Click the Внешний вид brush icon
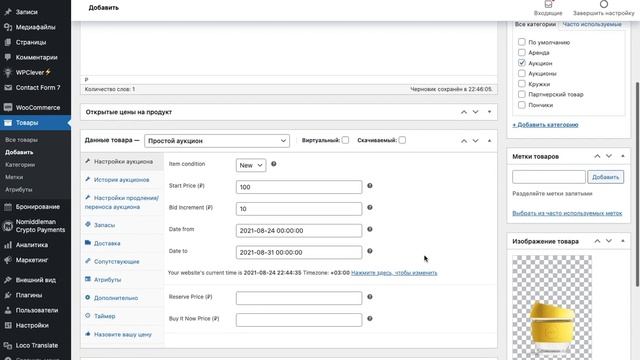 [8, 280]
